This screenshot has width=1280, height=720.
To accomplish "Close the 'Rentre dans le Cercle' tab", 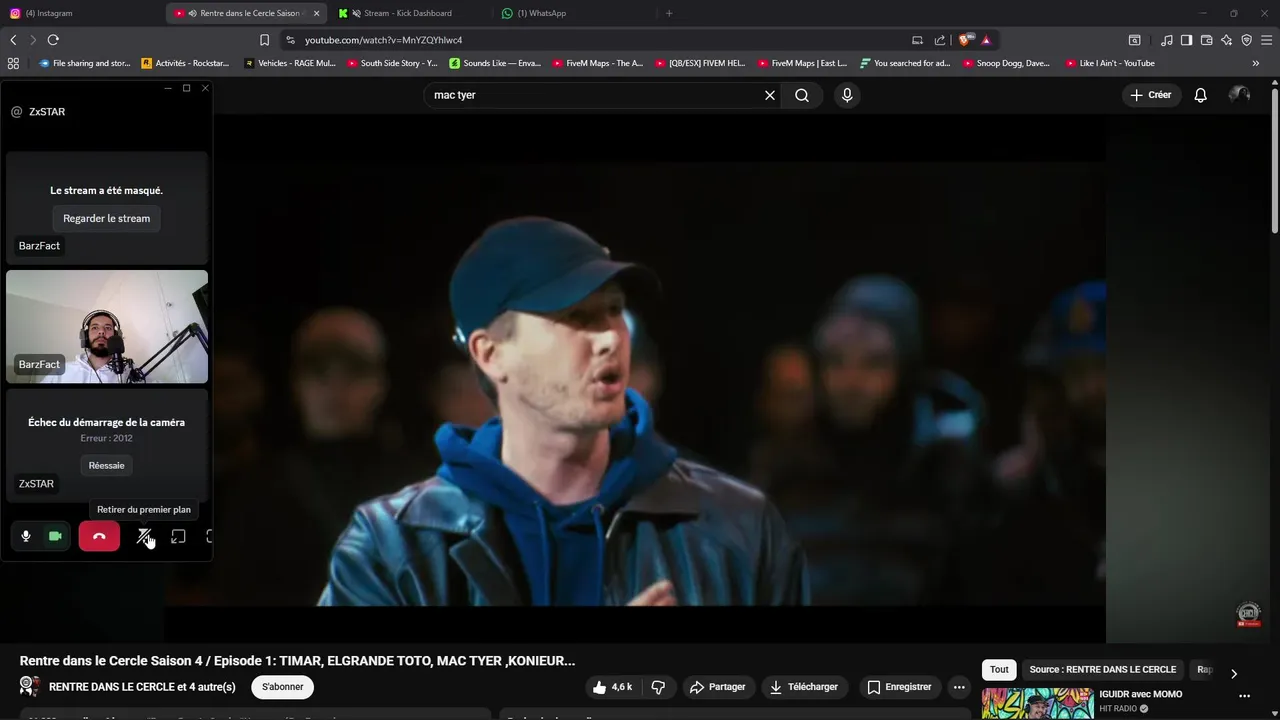I will pyautogui.click(x=316, y=13).
